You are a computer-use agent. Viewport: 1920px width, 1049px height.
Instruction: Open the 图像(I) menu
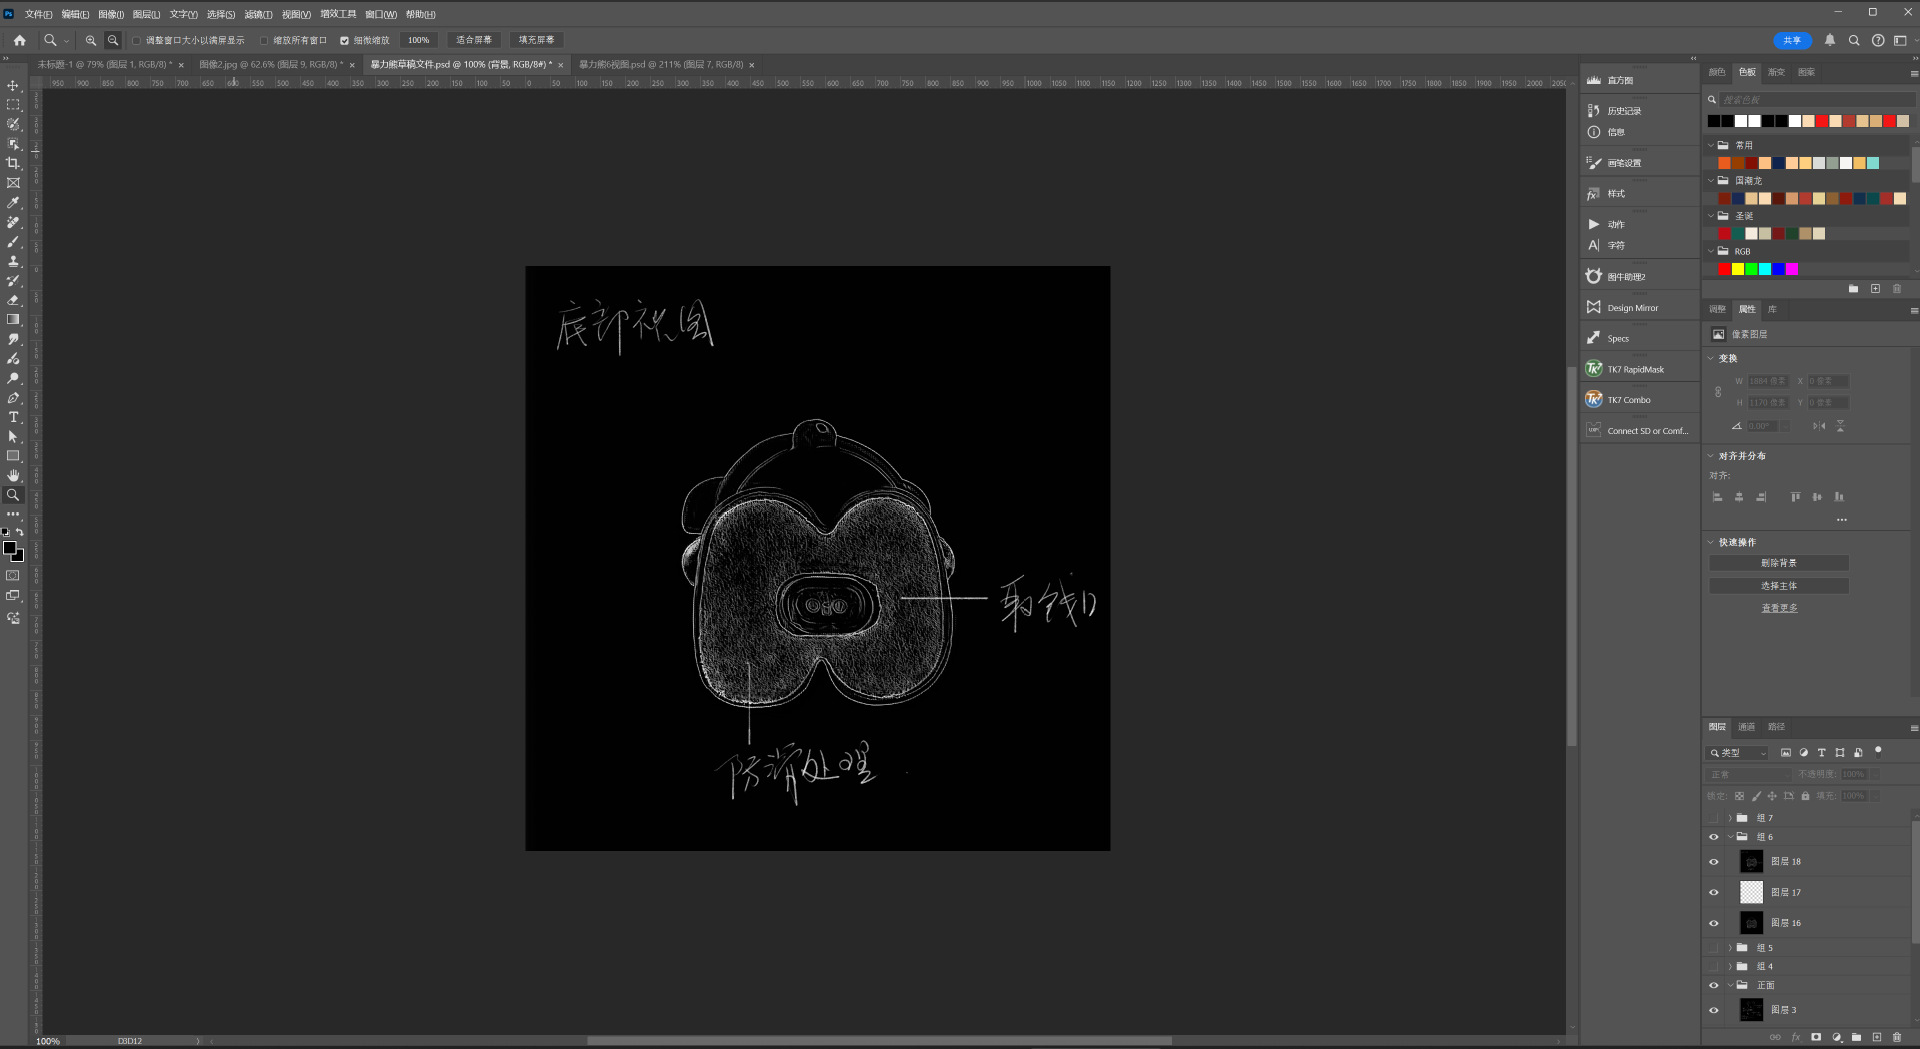(x=111, y=14)
